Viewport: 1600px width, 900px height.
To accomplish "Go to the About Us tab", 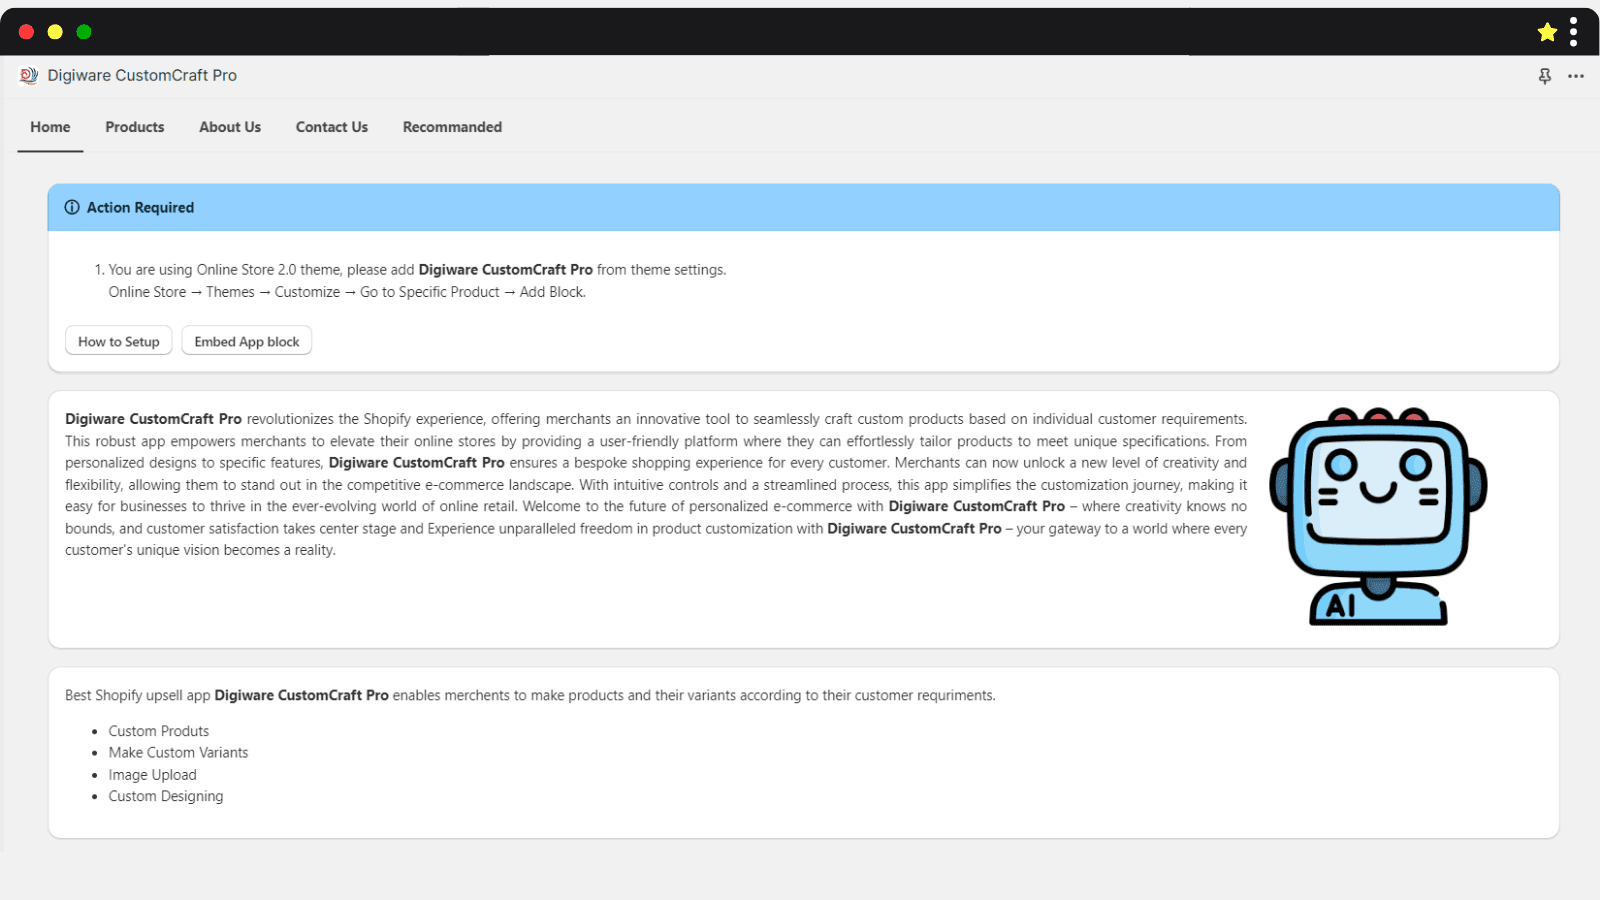I will pos(230,127).
